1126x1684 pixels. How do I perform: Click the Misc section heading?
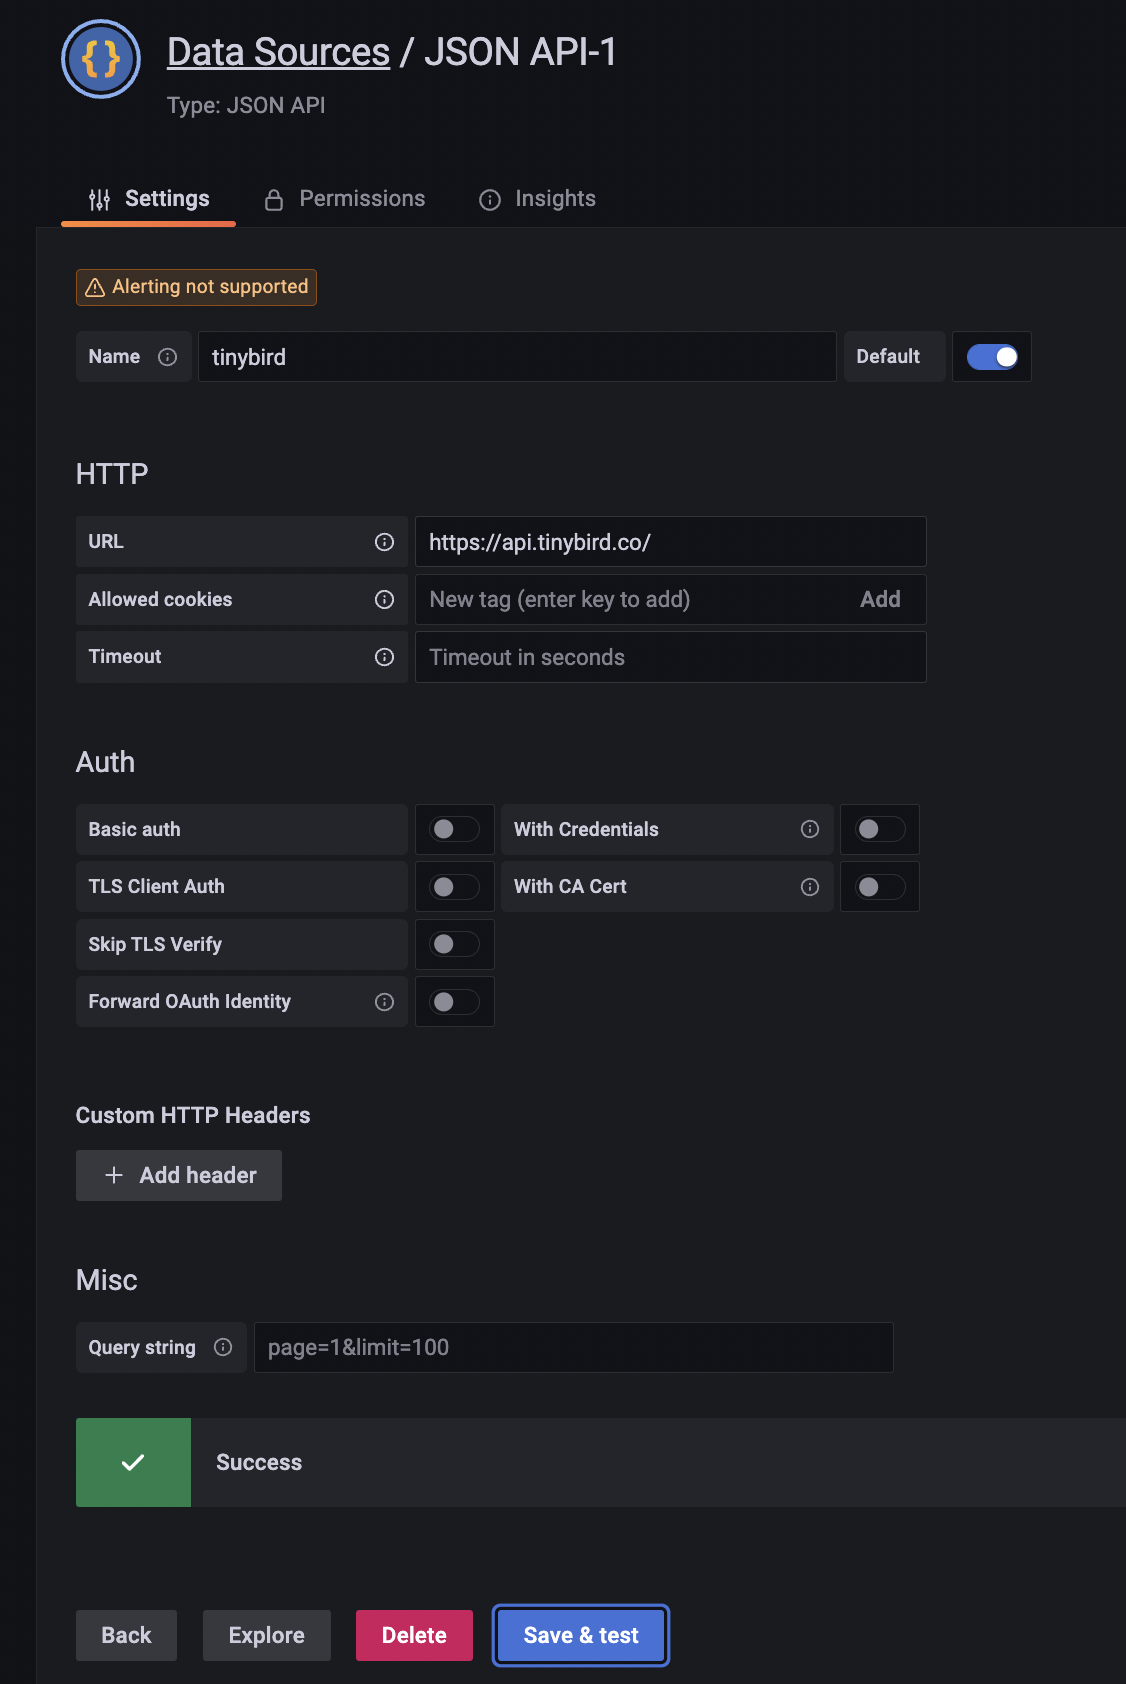(x=107, y=1280)
